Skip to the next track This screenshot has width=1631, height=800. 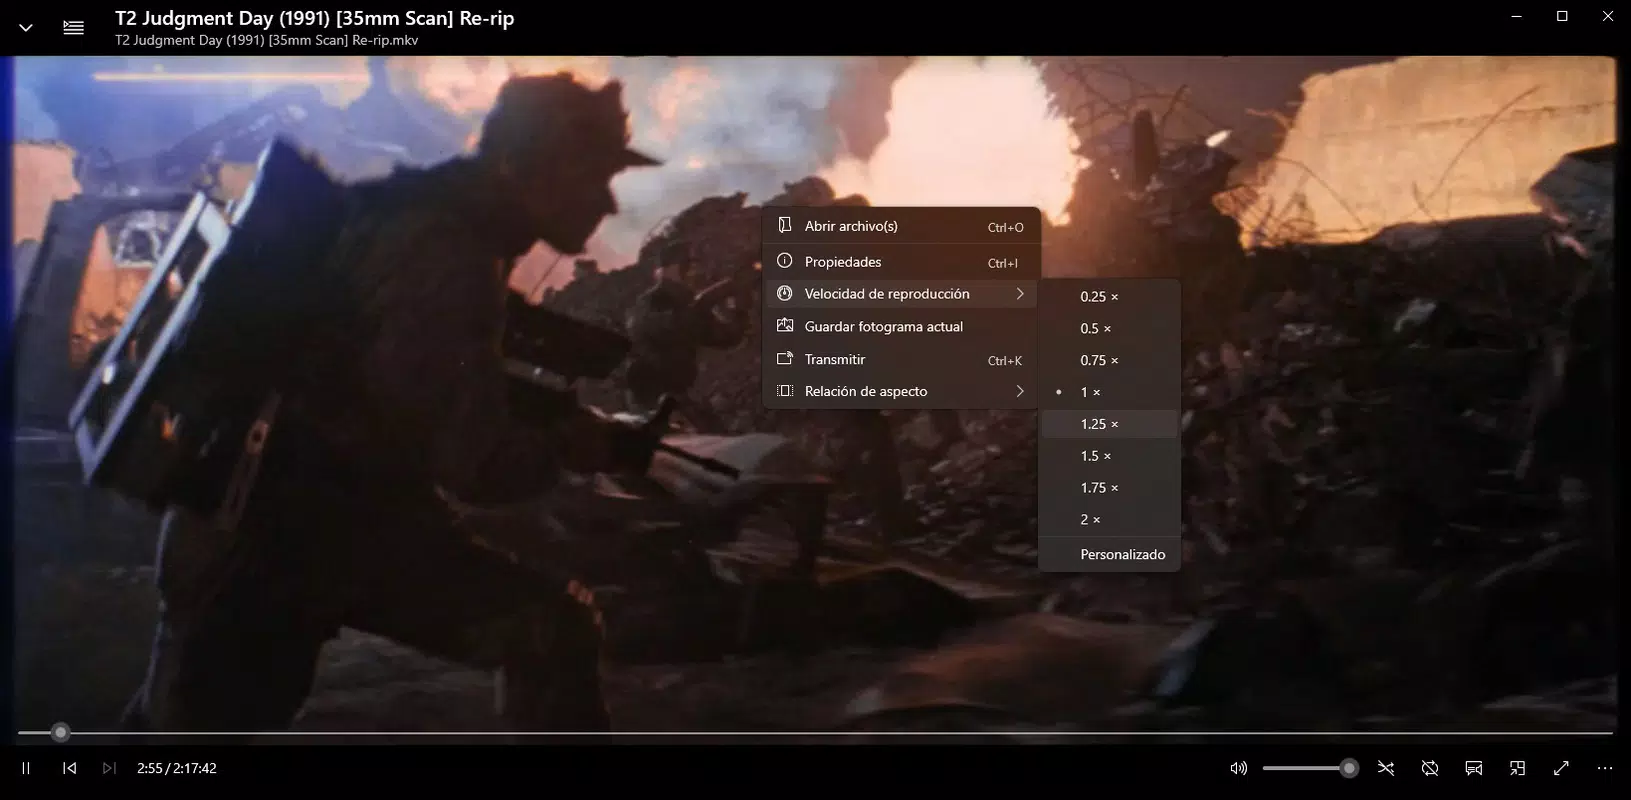point(109,768)
